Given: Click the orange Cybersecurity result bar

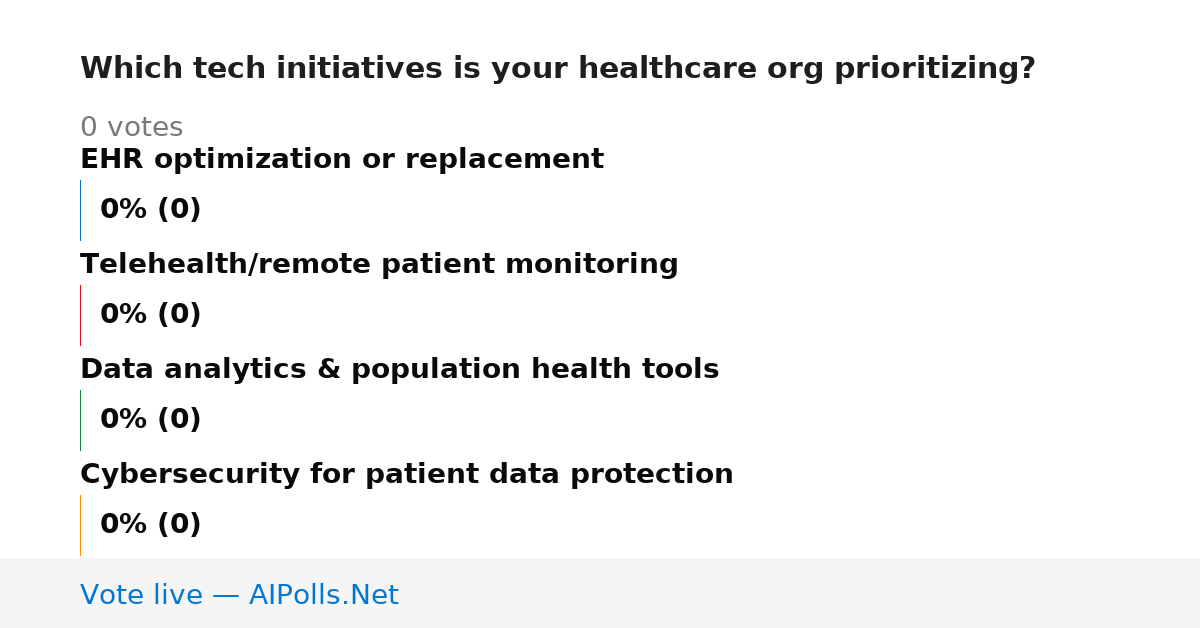Looking at the screenshot, I should (80, 525).
